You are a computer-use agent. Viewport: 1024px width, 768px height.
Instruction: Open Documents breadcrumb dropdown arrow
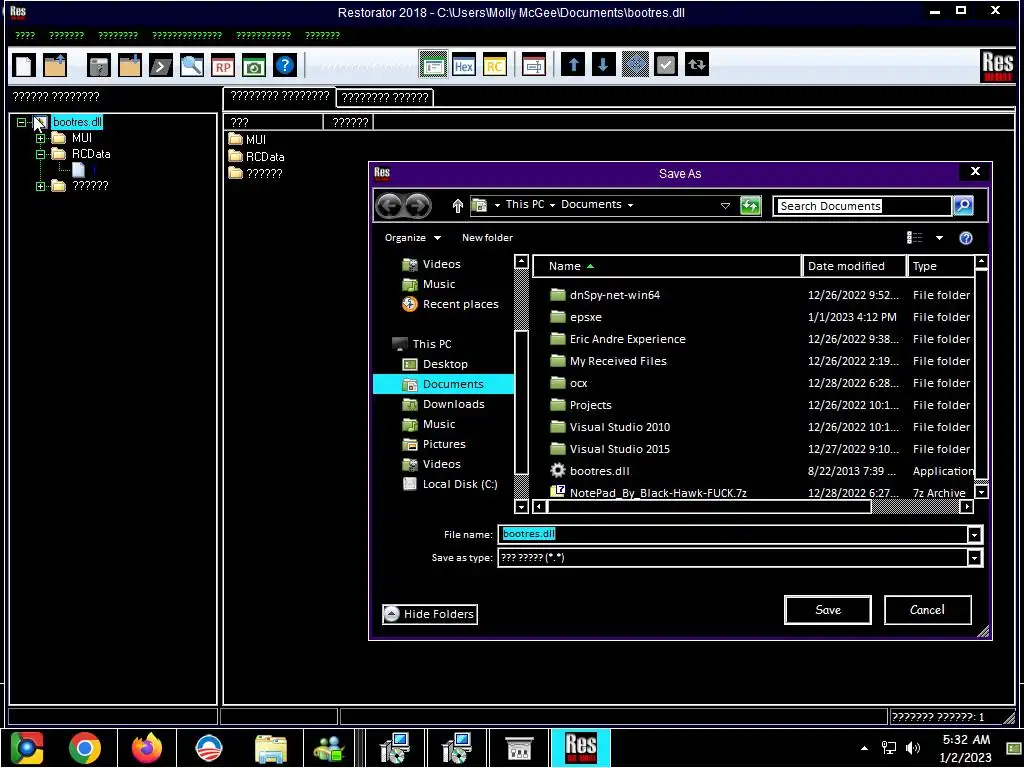tap(630, 205)
